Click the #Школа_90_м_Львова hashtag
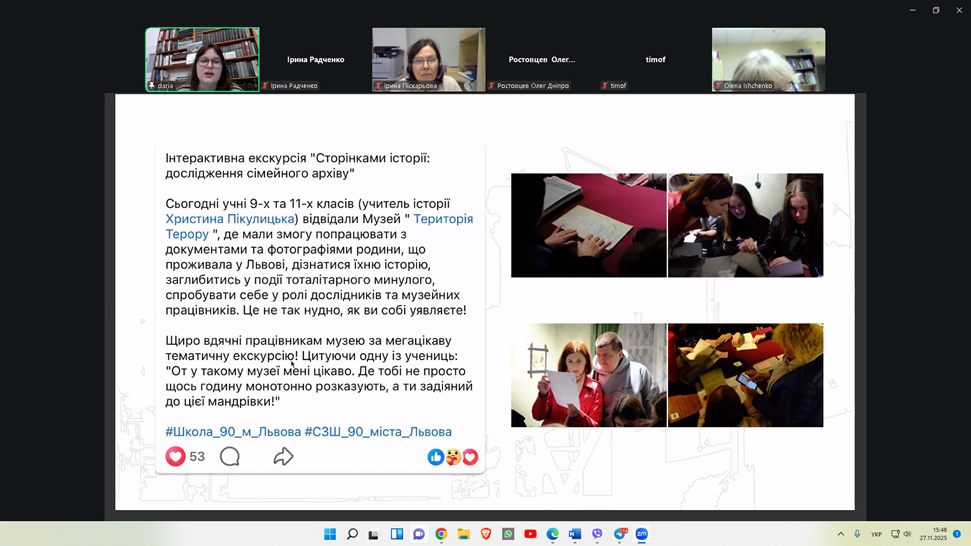This screenshot has width=971, height=546. [x=233, y=432]
